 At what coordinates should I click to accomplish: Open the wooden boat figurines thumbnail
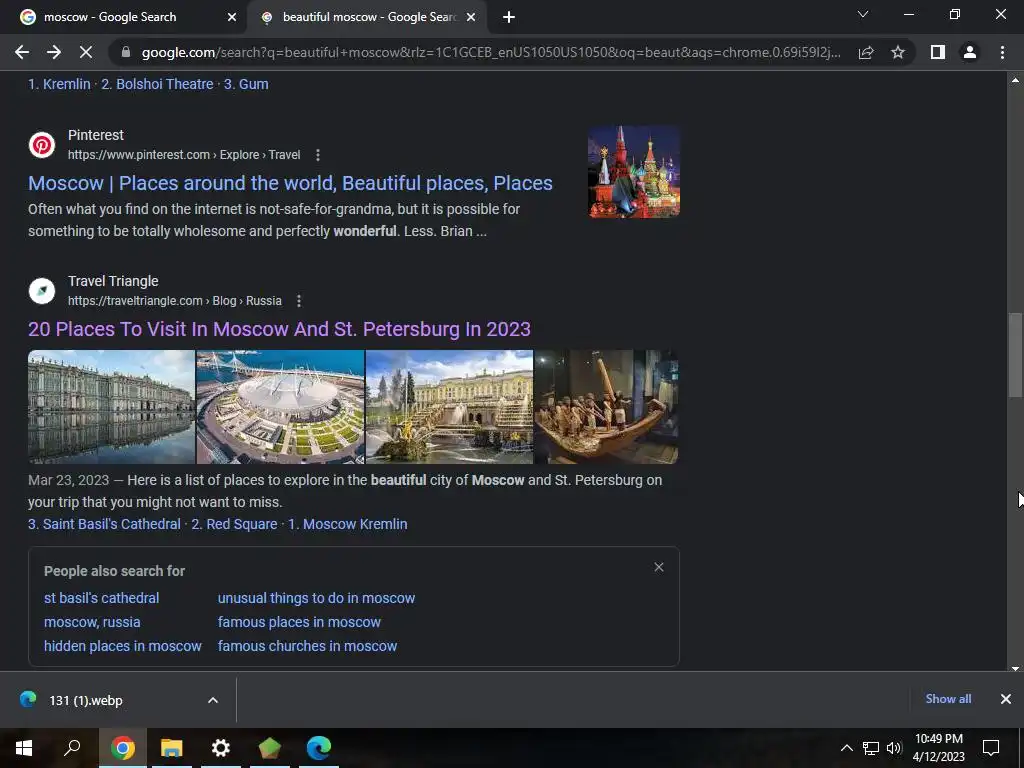coord(607,407)
